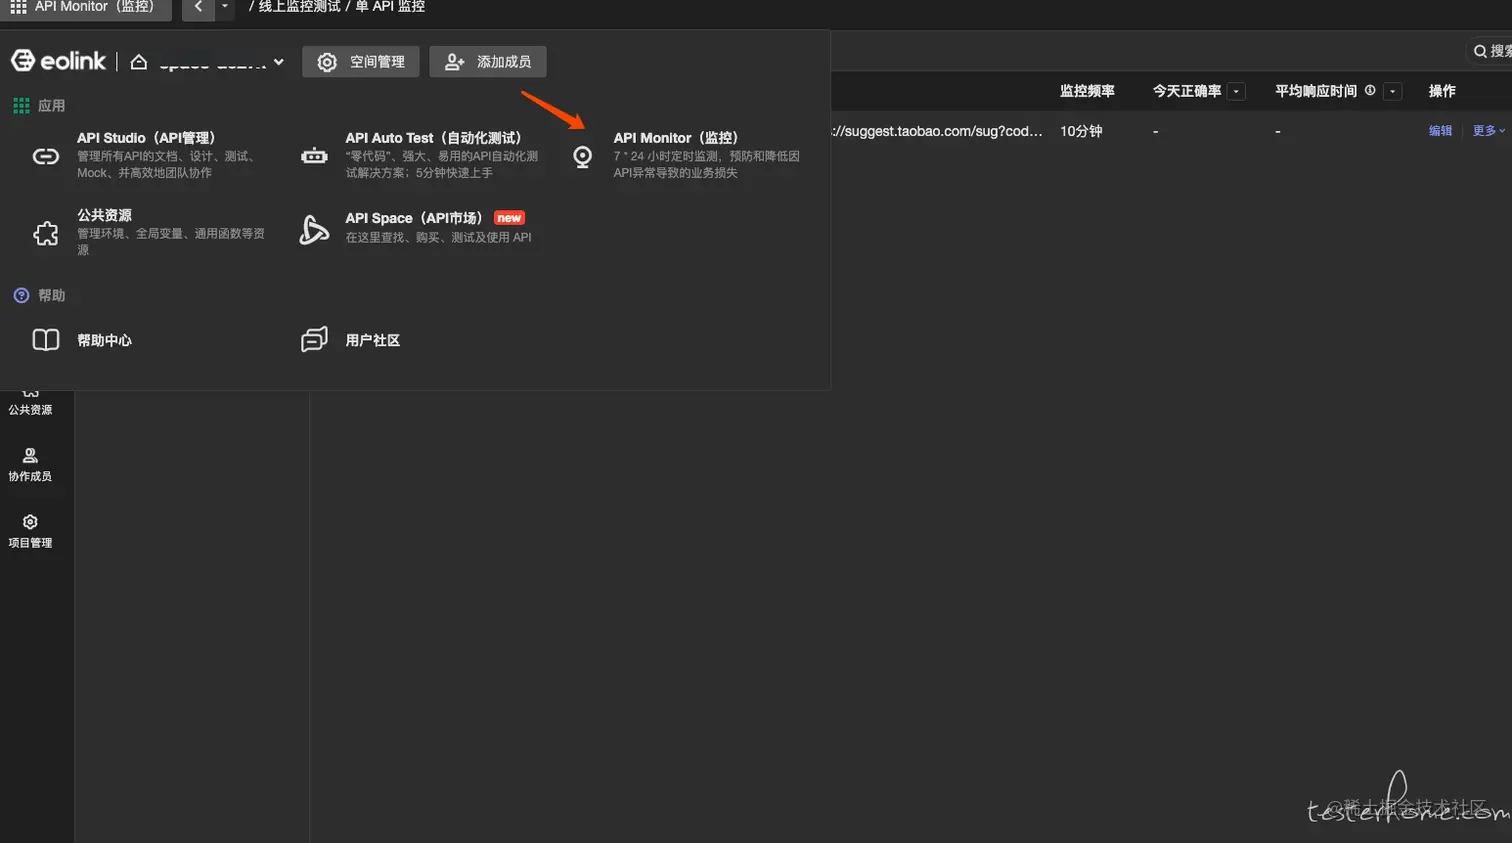Click the API Space rocket icon
This screenshot has width=1512, height=843.
point(314,230)
